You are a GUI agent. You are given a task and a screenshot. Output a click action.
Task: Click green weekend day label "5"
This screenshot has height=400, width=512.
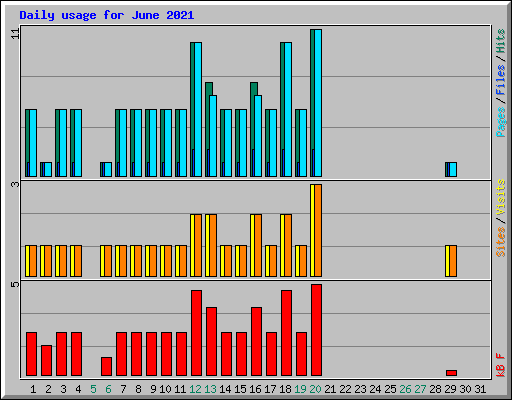pos(93,389)
